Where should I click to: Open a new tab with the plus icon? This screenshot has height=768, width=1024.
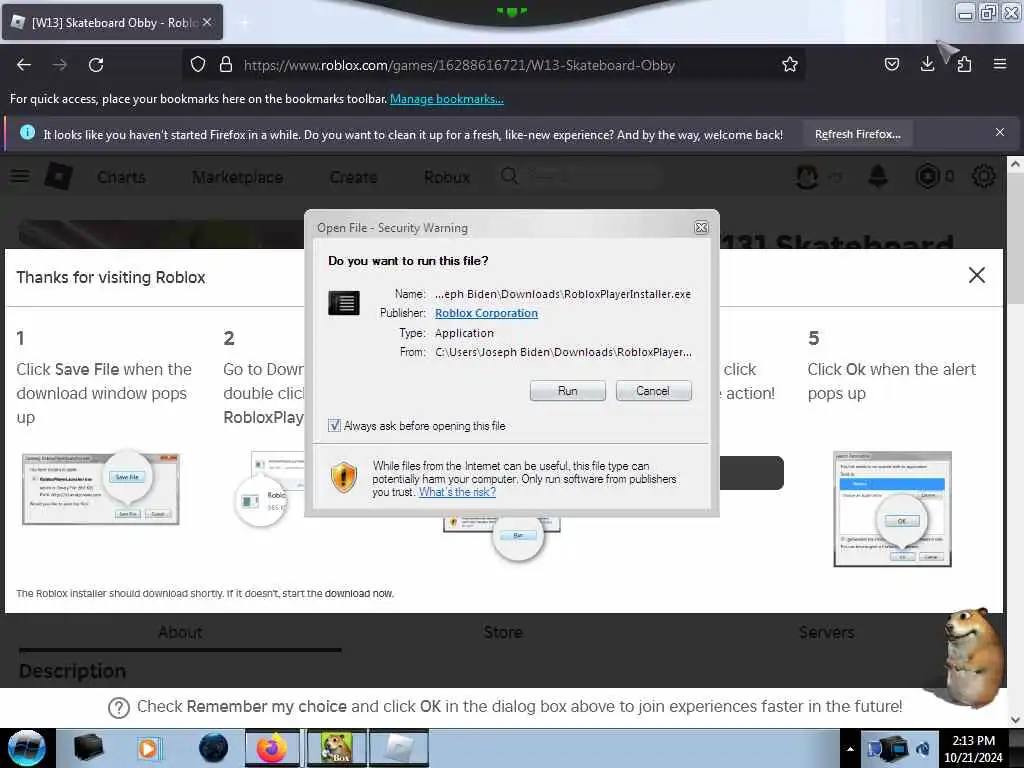[x=244, y=23]
